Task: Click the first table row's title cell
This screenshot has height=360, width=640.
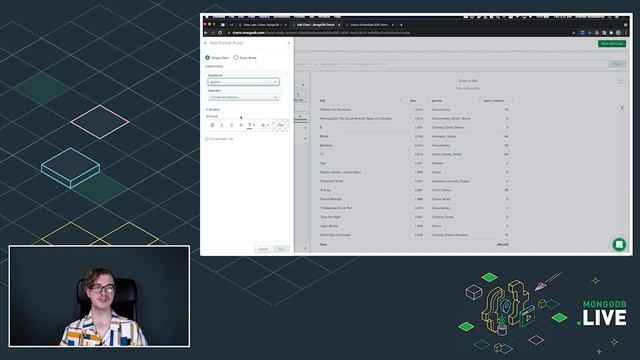Action: click(x=336, y=109)
